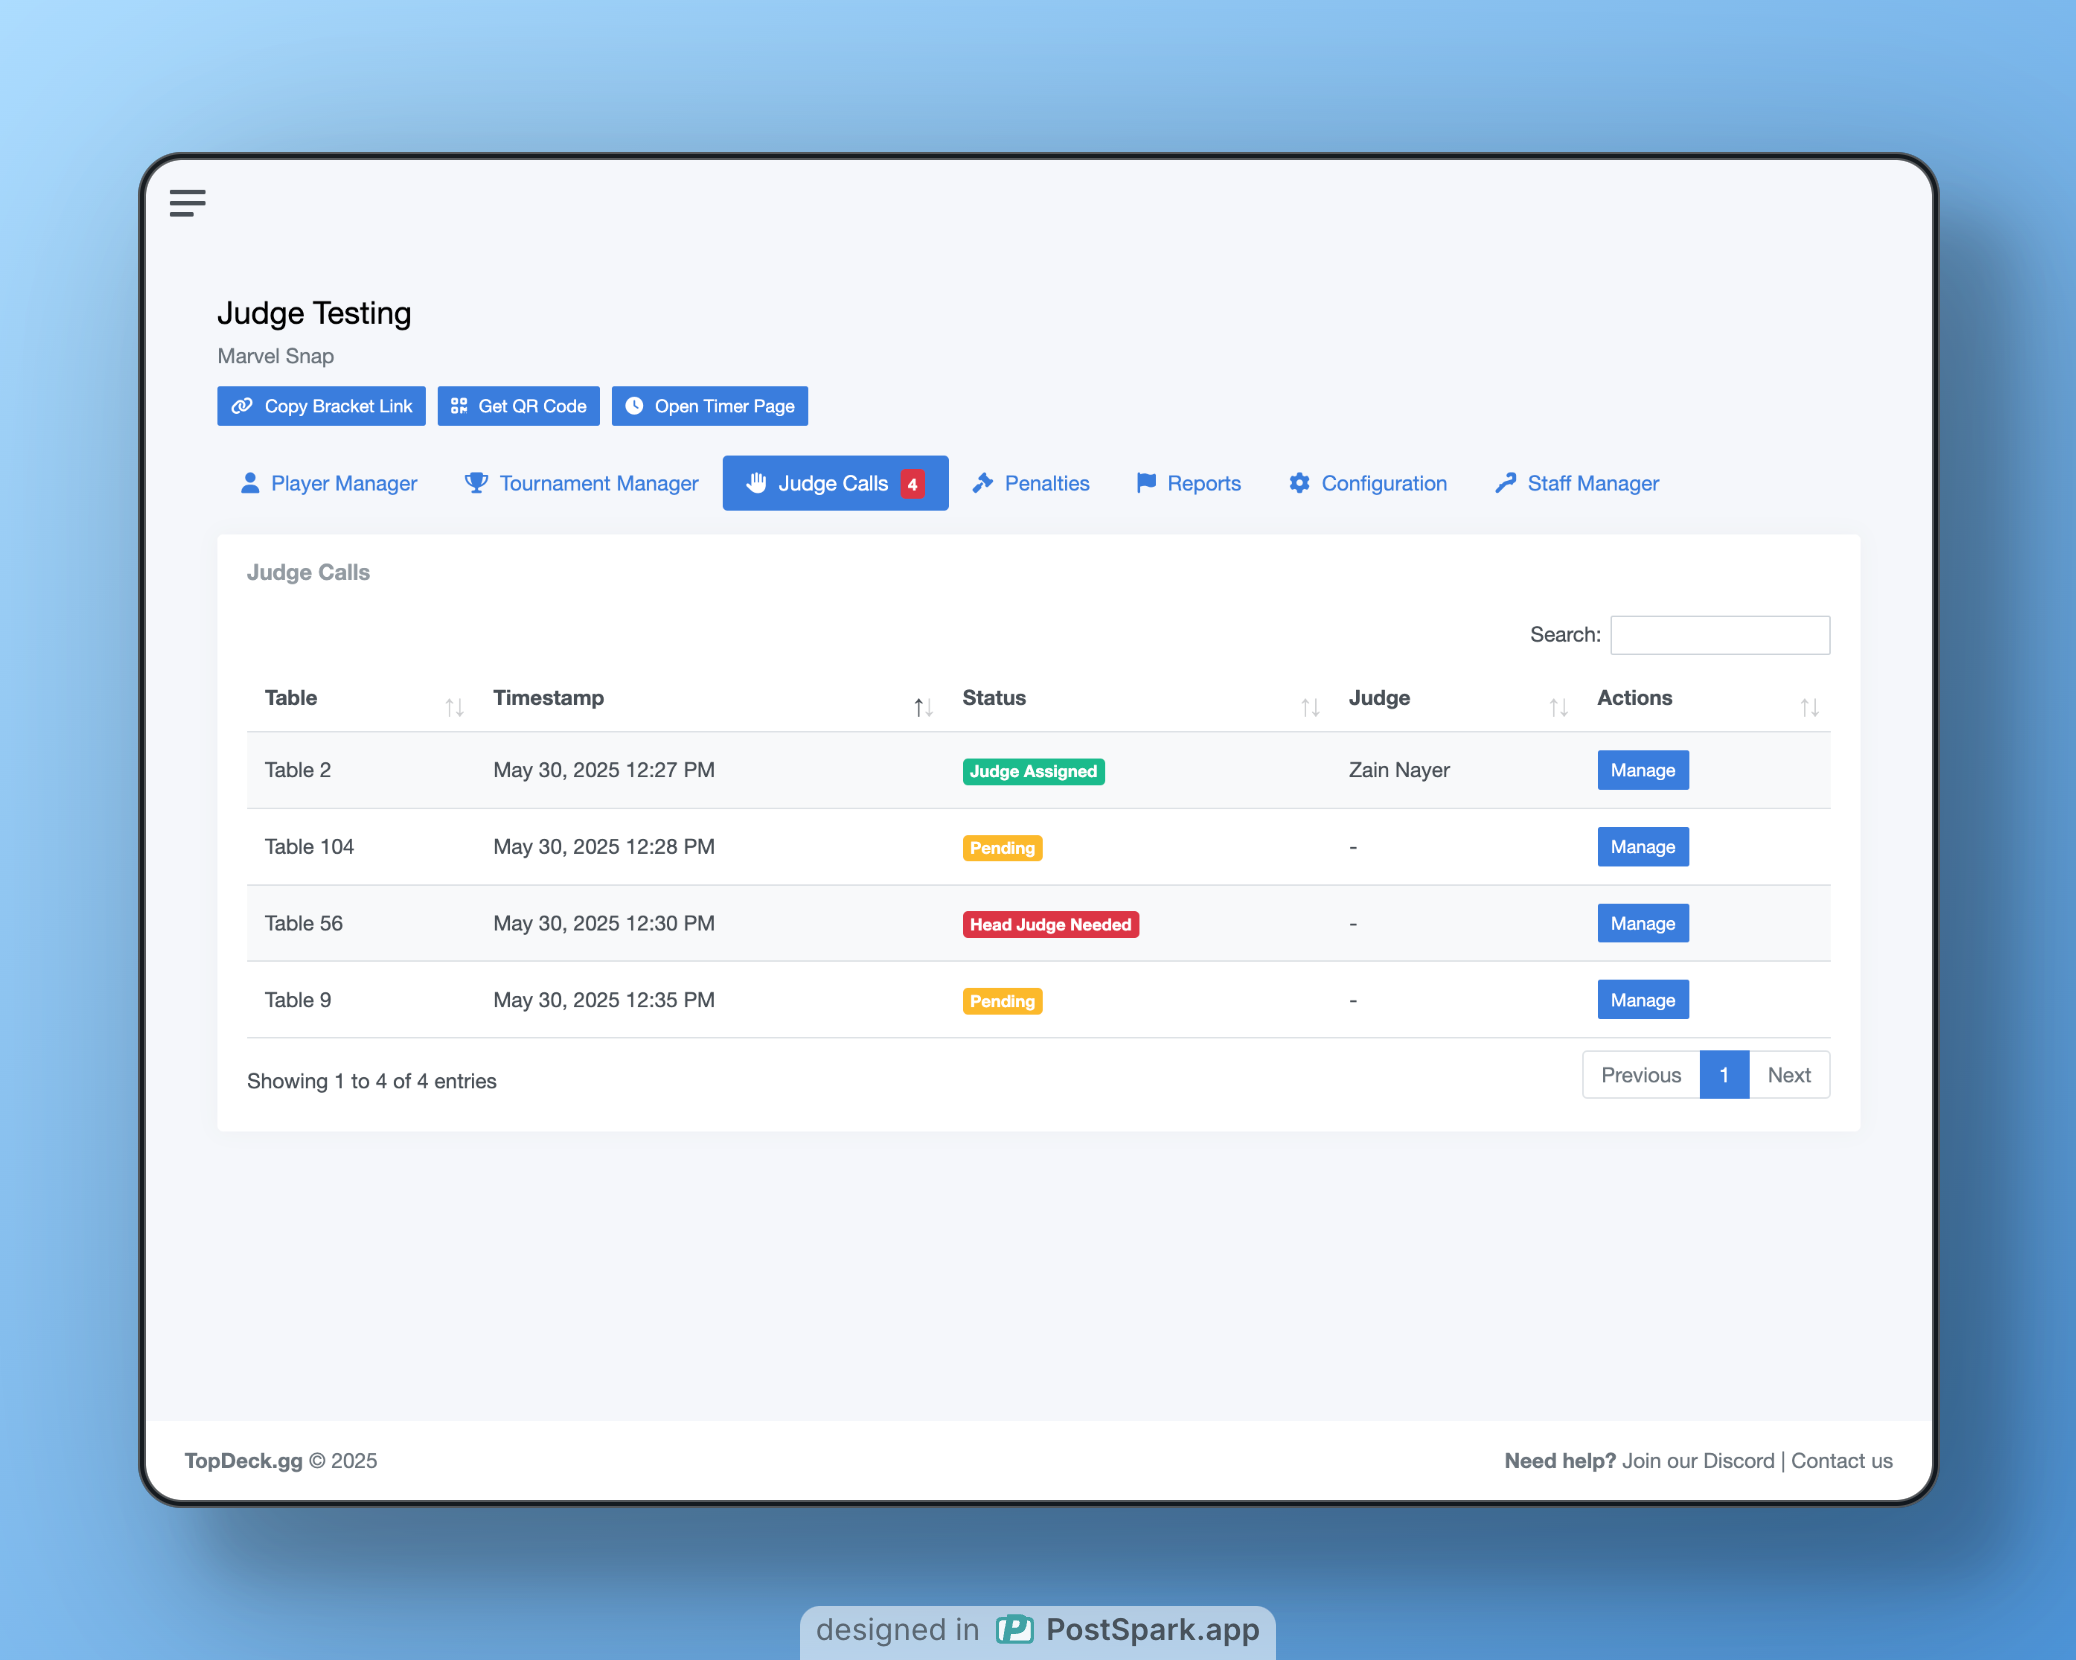Switch to Staff Manager tab

point(1577,484)
